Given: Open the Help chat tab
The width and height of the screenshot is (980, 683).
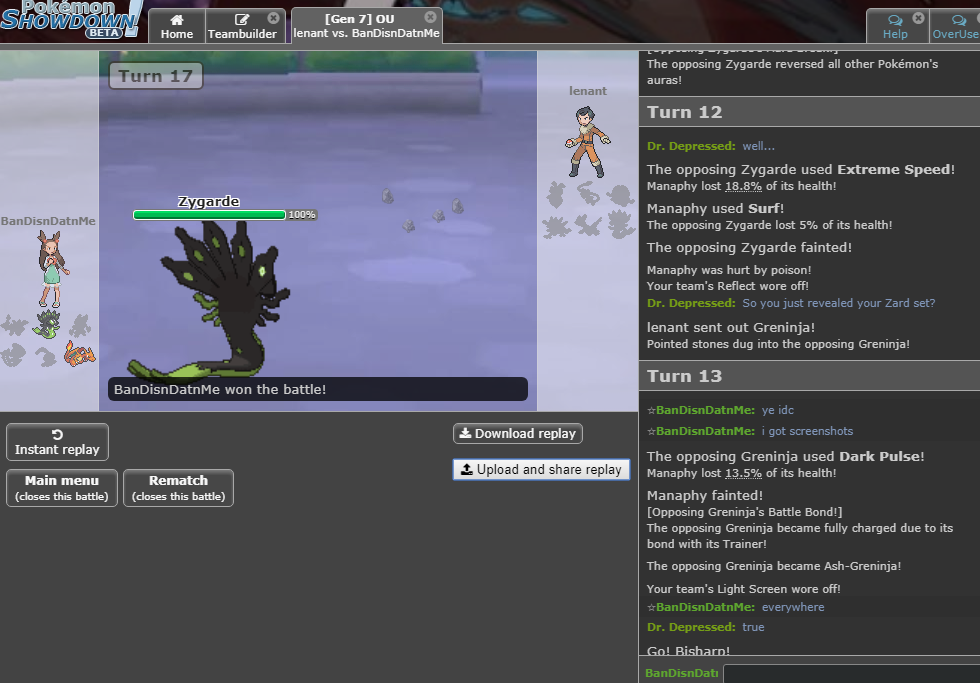Looking at the screenshot, I should [895, 27].
